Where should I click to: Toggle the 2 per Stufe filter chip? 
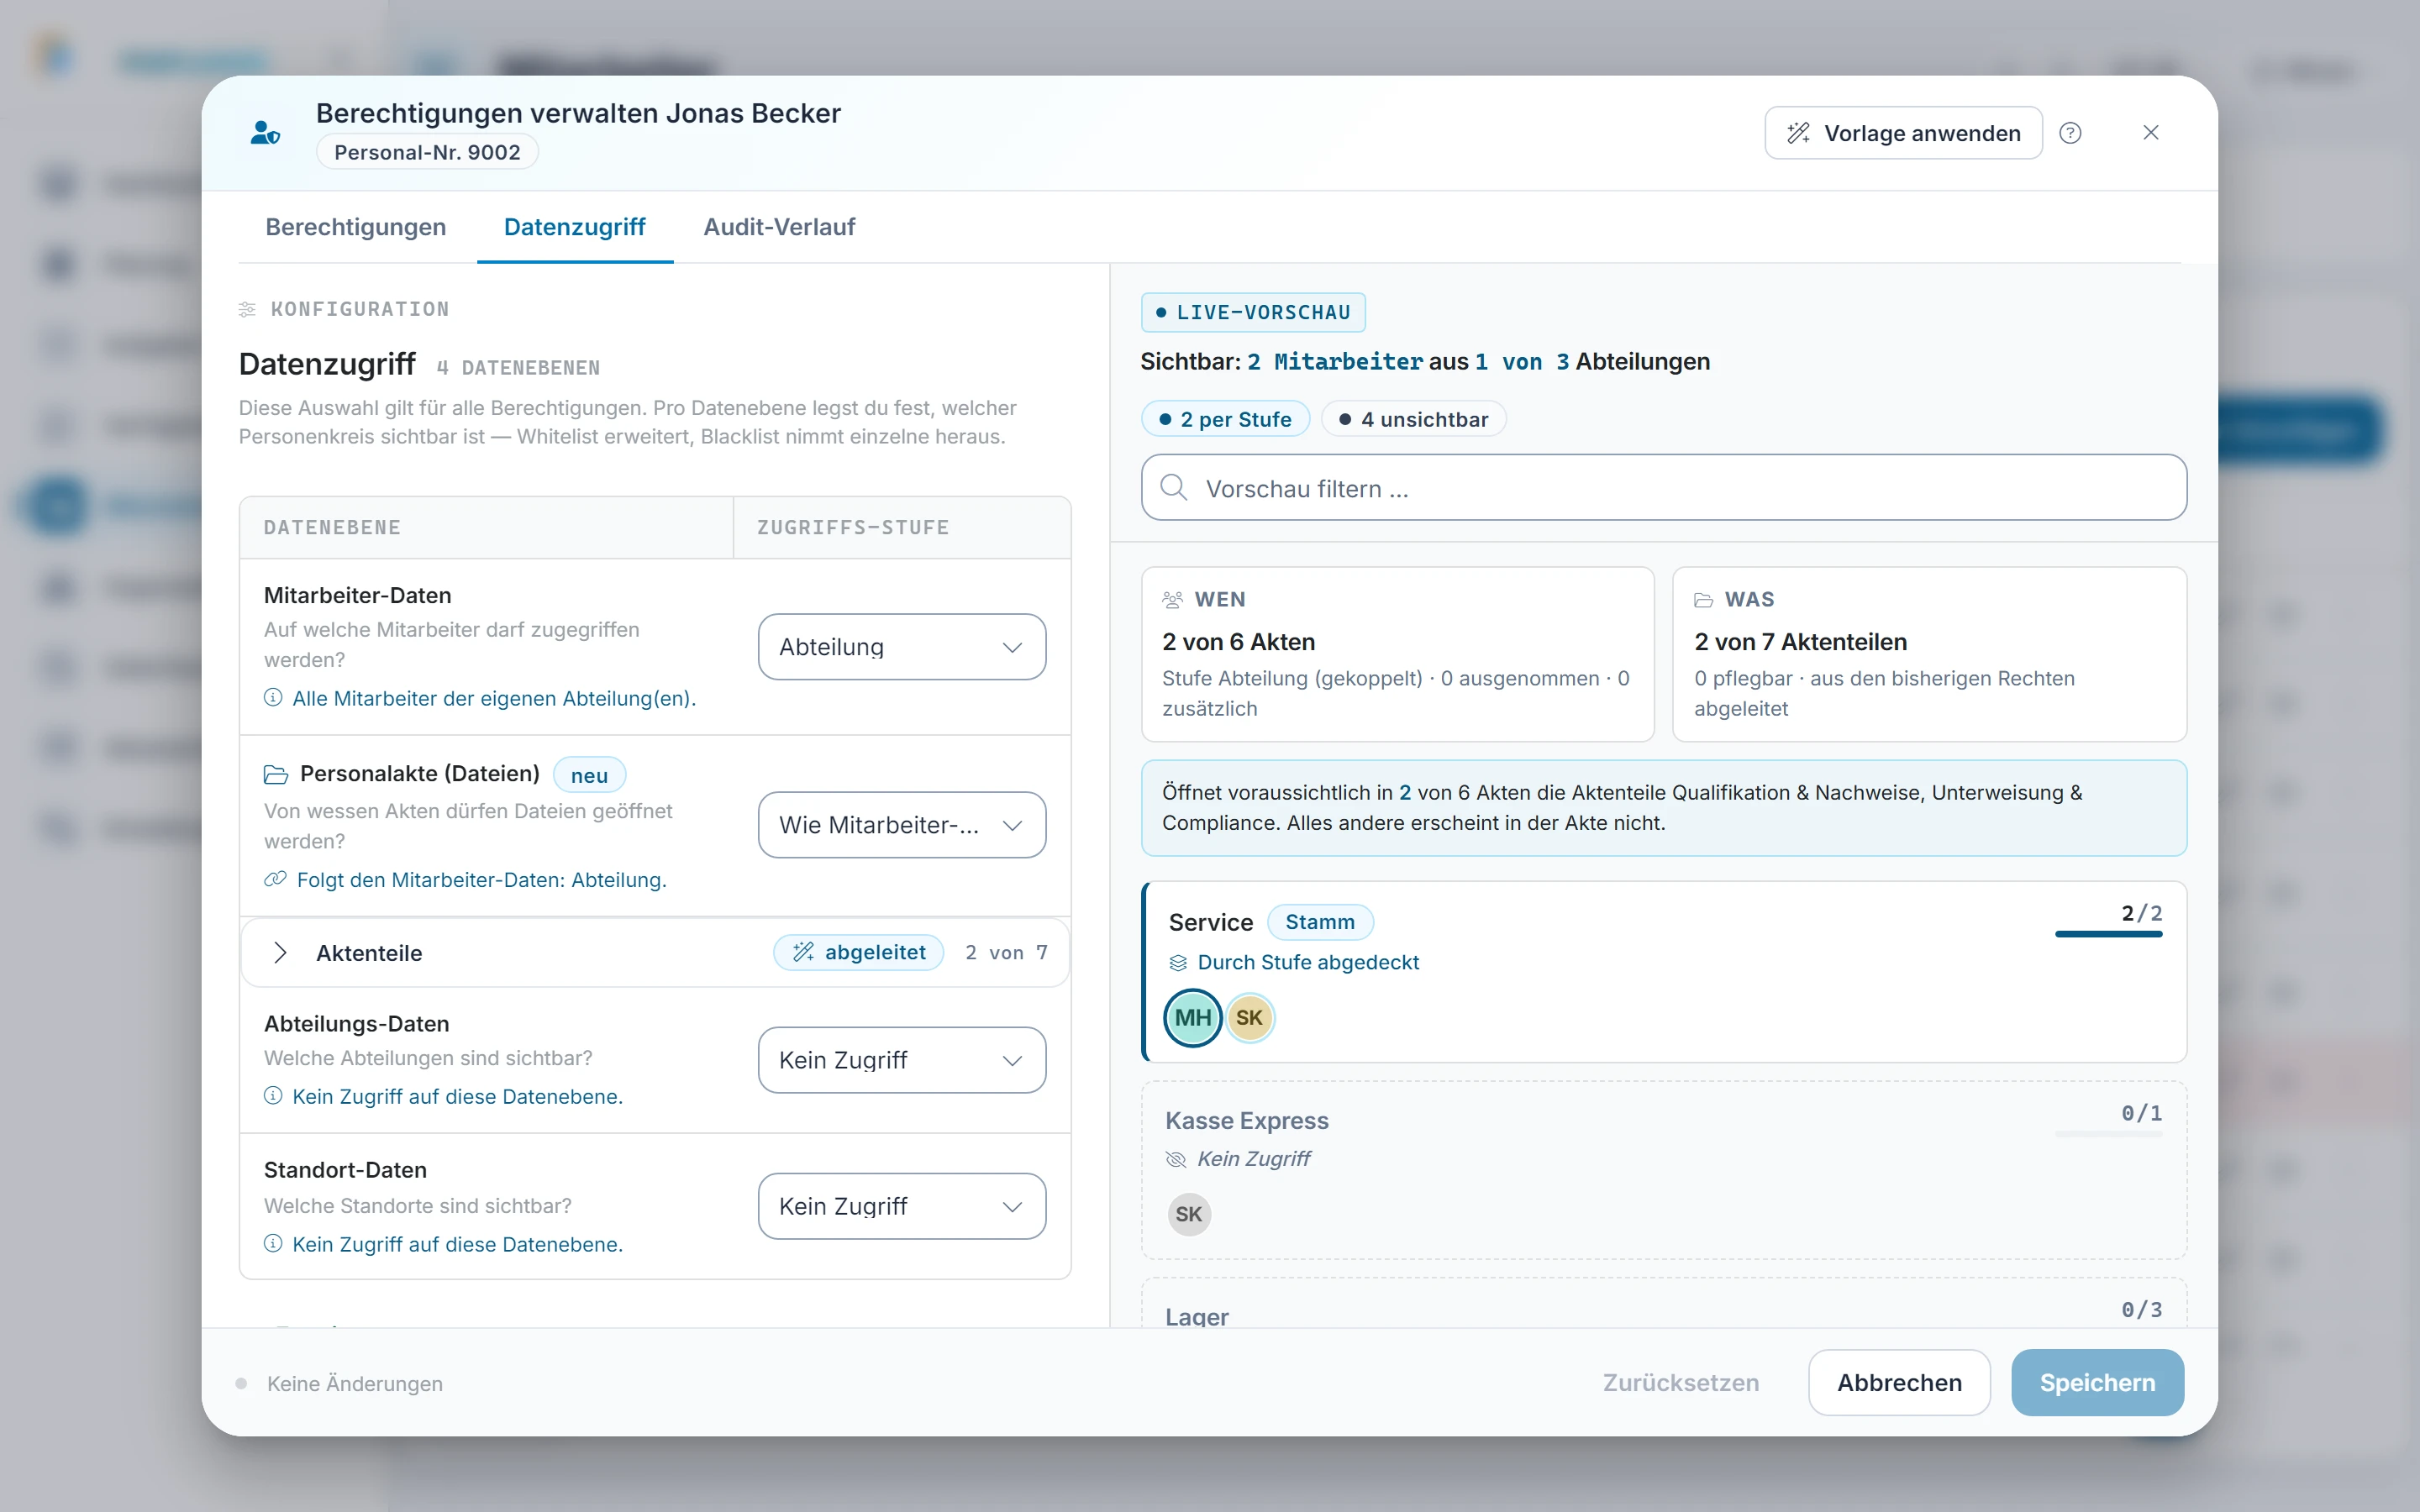1226,419
